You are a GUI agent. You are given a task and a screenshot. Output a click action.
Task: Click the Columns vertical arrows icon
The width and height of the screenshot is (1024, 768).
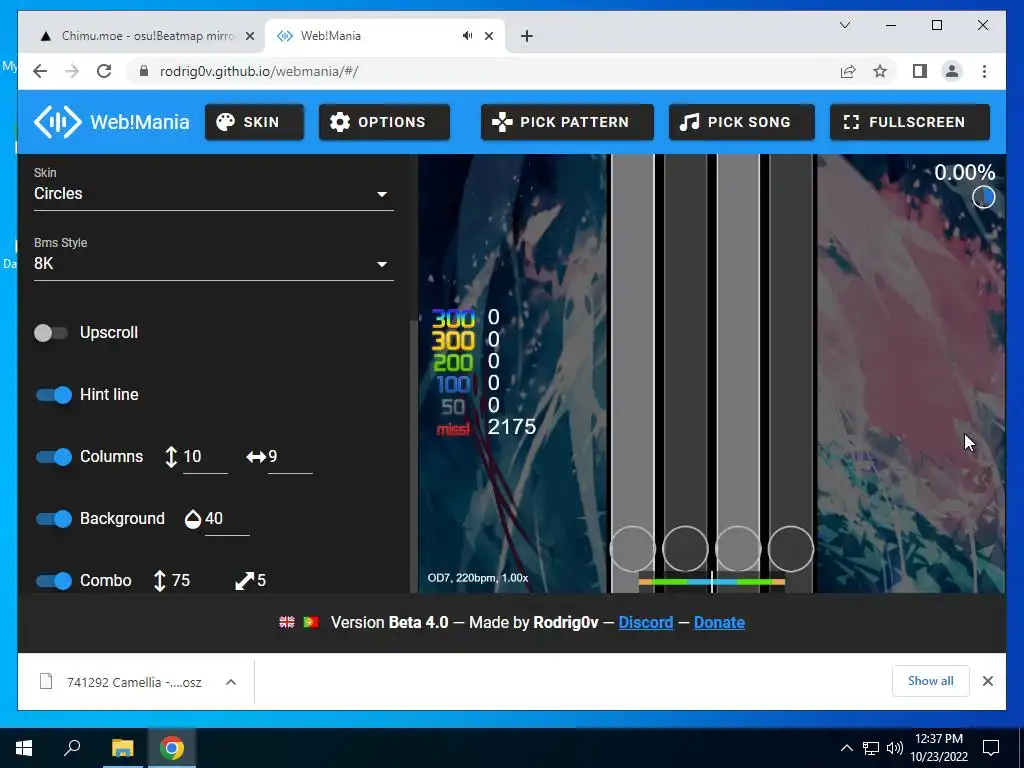[171, 456]
